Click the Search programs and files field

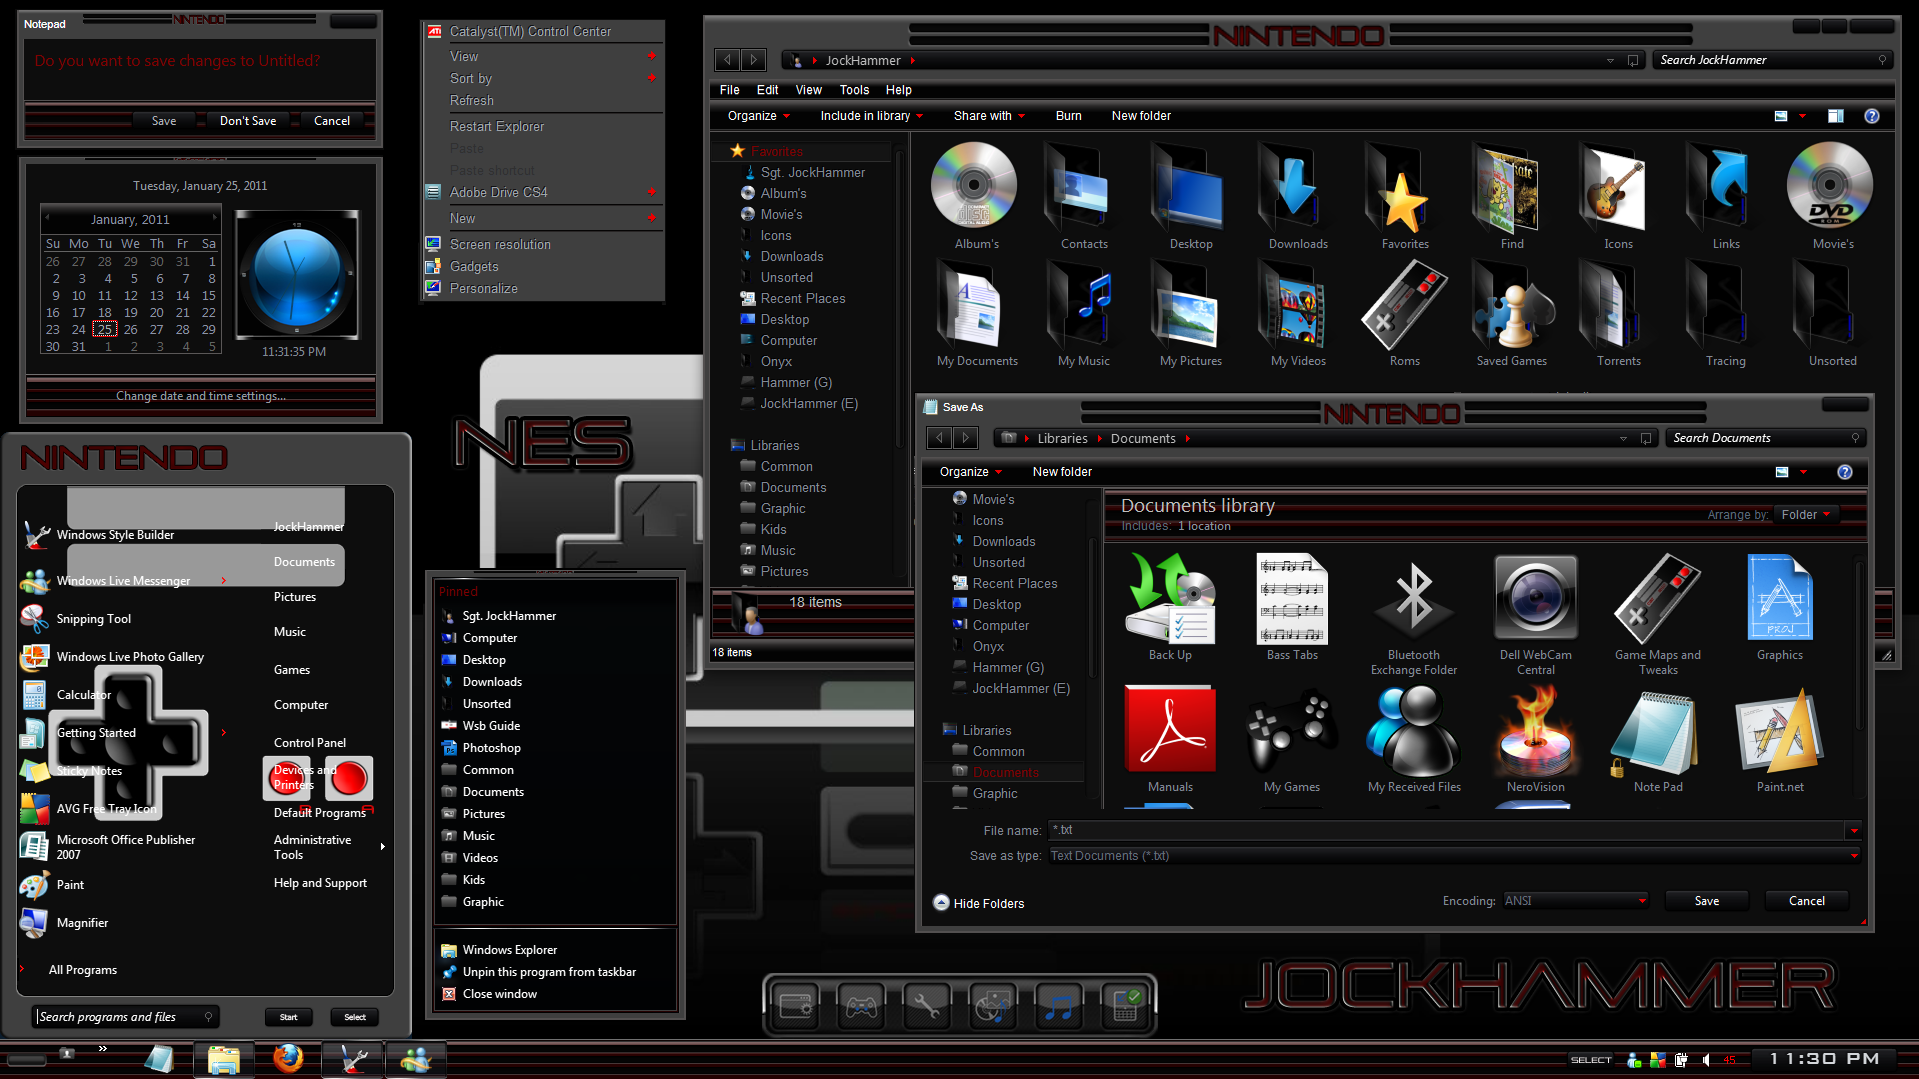[126, 1017]
